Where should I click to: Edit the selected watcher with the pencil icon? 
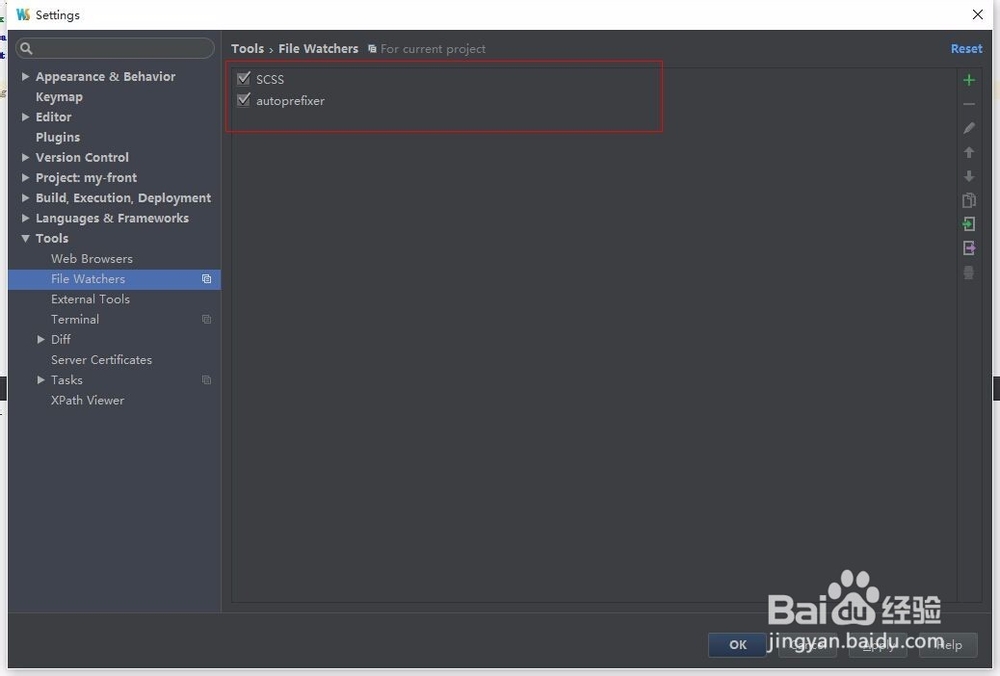968,128
